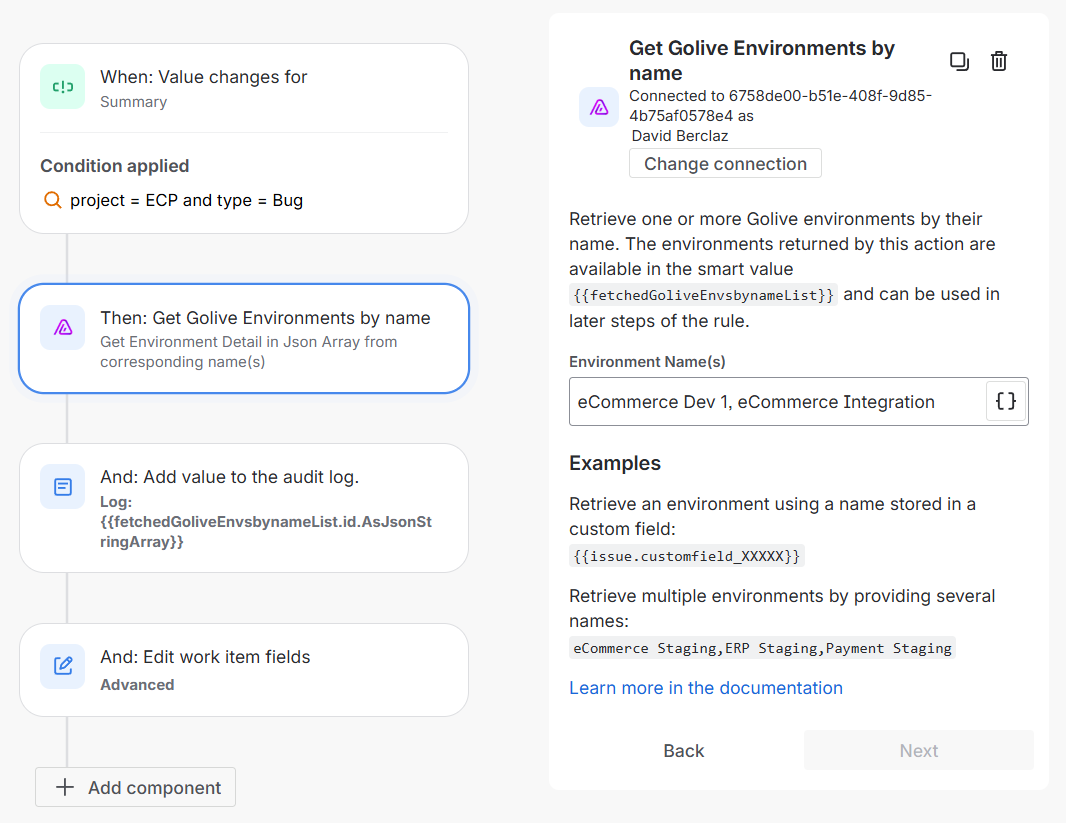Click the Edit work item pencil icon

click(62, 666)
